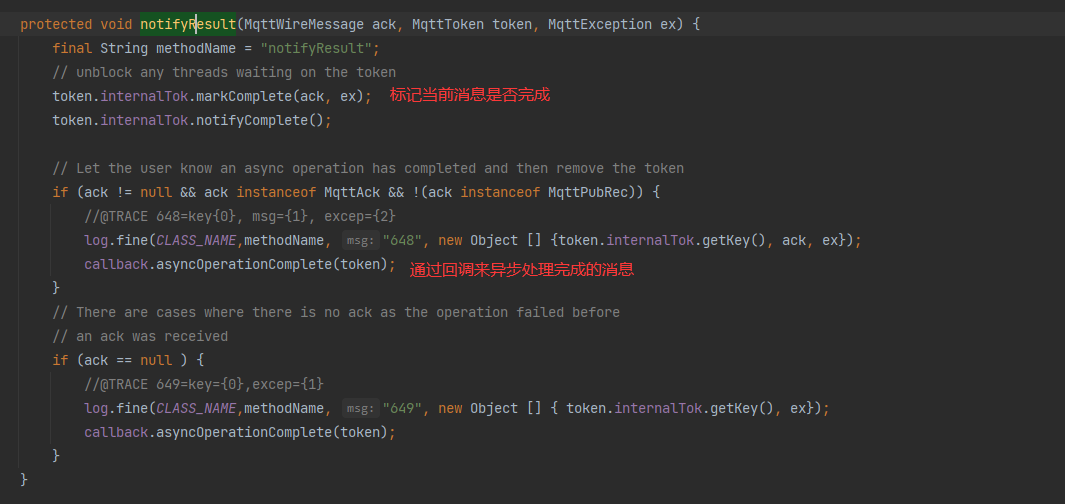Click the comment 'There are cases where there is no ack'
The image size is (1065, 504).
click(x=336, y=312)
